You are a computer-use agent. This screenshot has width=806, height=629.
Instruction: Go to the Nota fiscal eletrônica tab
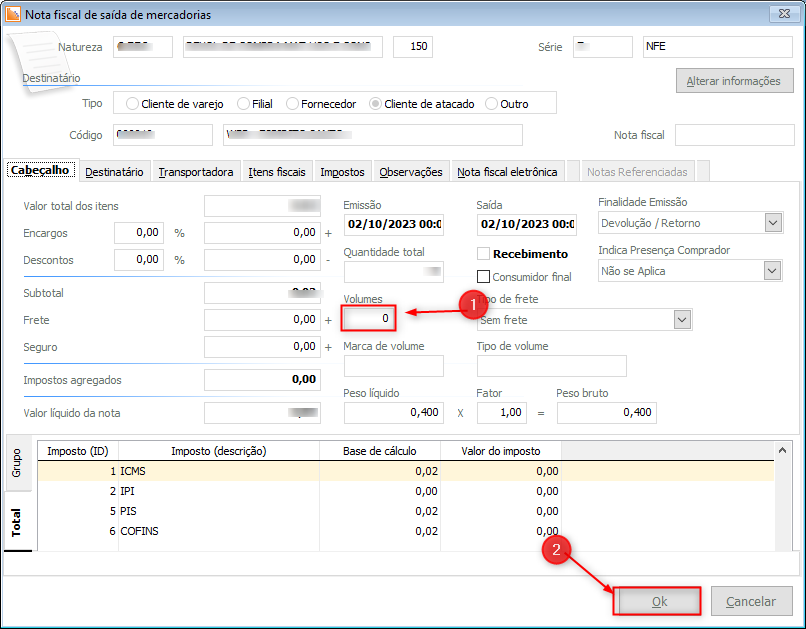click(x=507, y=172)
